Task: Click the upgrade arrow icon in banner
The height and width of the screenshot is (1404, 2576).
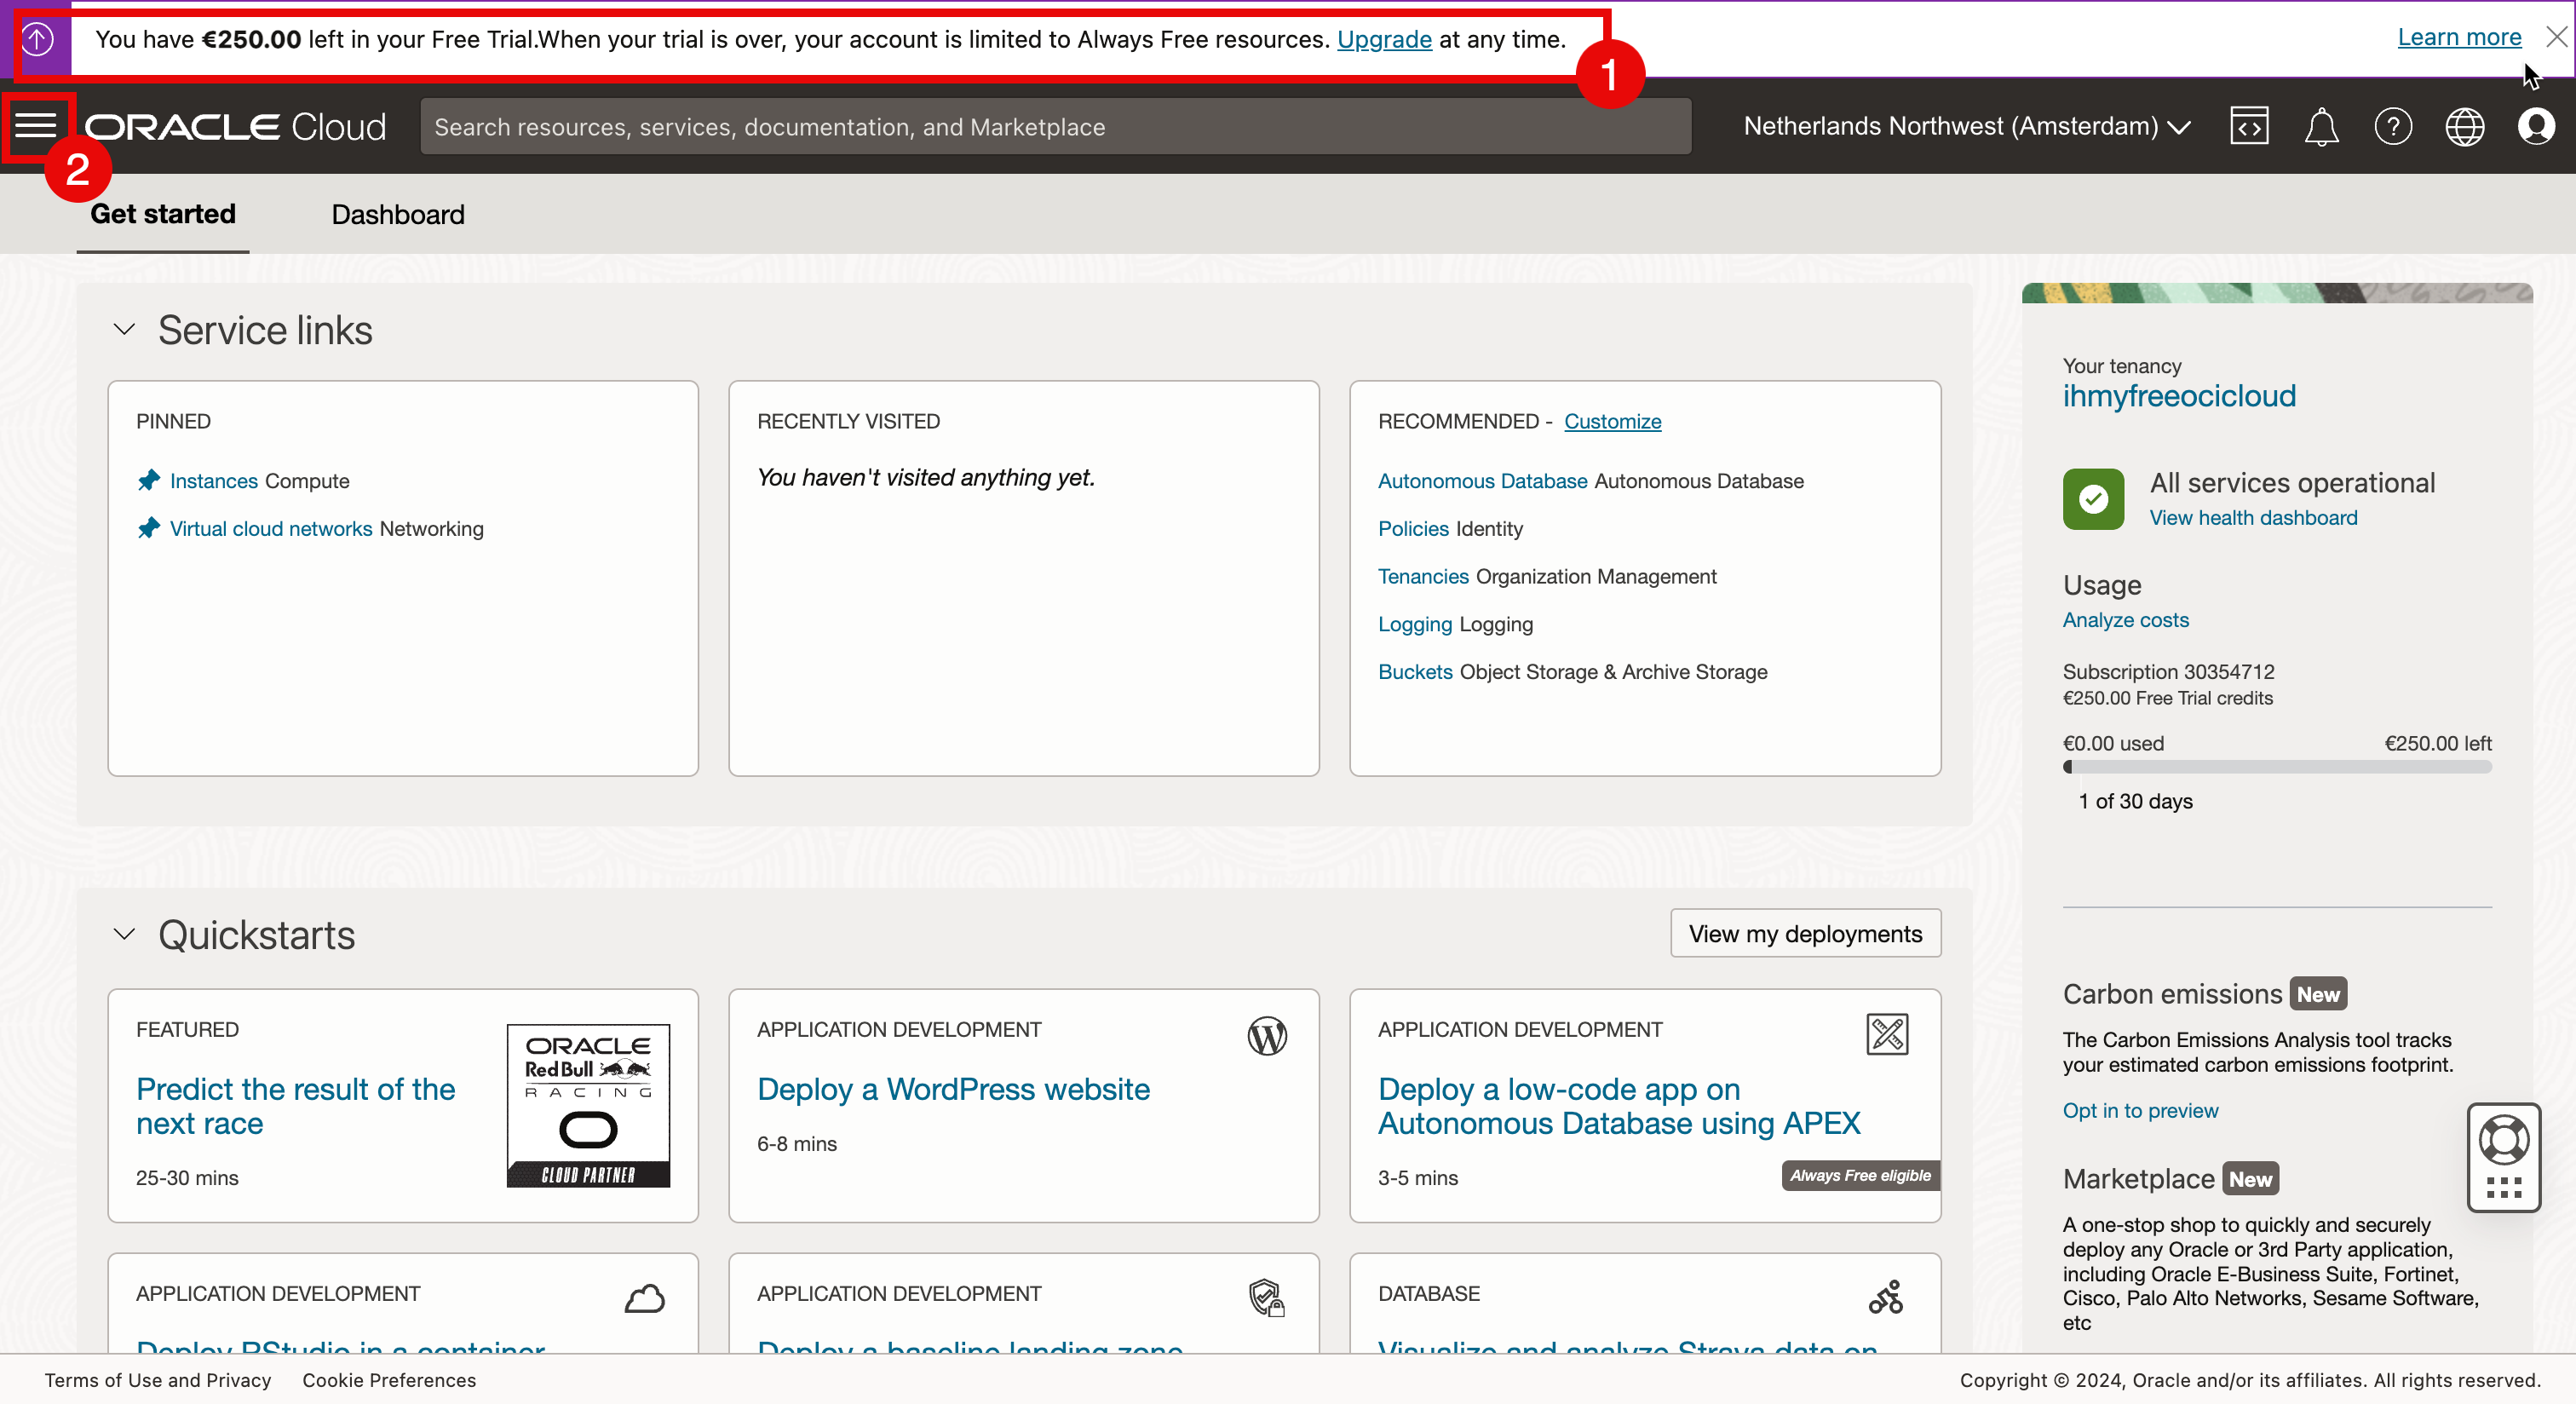Action: [x=37, y=40]
